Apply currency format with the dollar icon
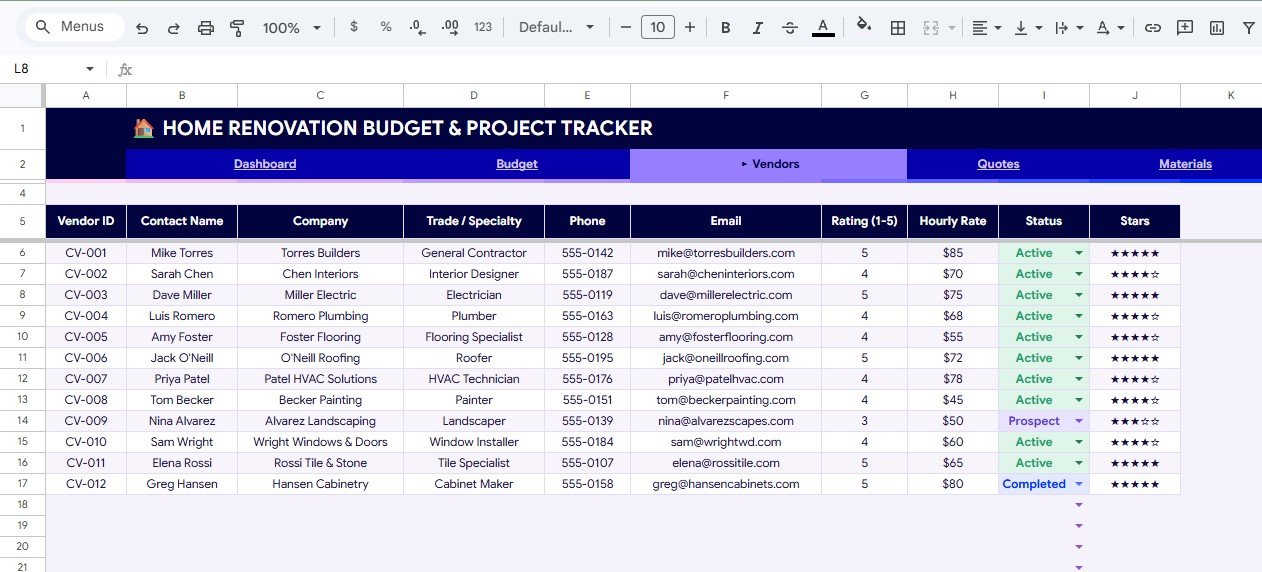 tap(354, 27)
